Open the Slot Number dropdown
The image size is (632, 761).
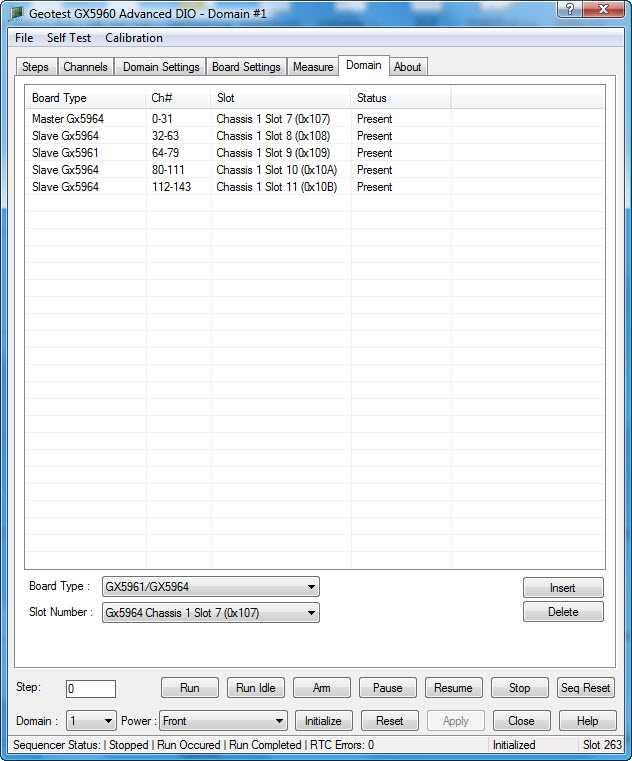211,612
